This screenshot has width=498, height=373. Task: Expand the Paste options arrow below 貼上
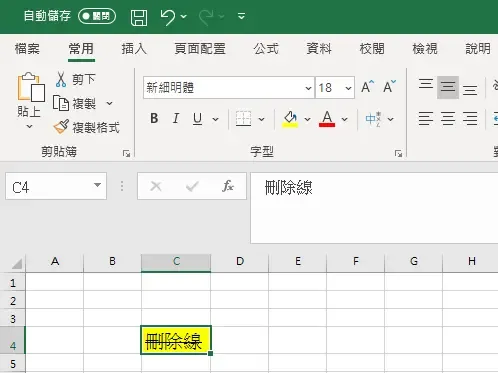pos(29,126)
